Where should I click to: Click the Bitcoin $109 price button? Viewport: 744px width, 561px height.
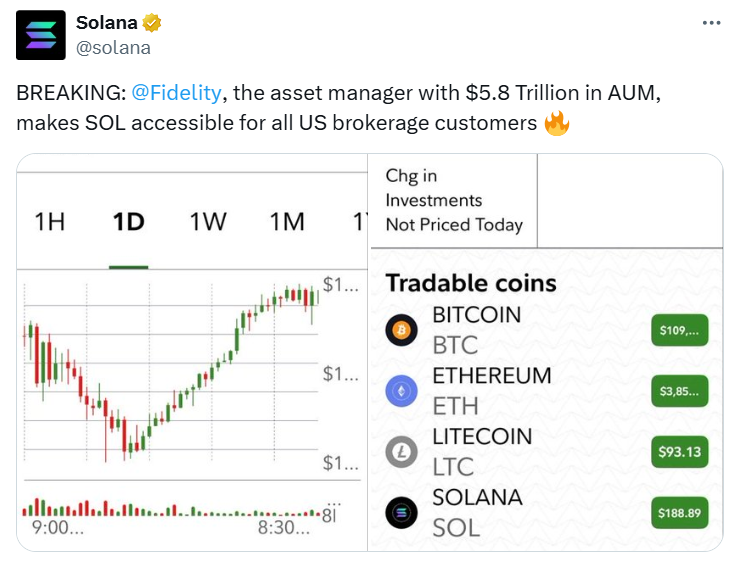pyautogui.click(x=679, y=329)
